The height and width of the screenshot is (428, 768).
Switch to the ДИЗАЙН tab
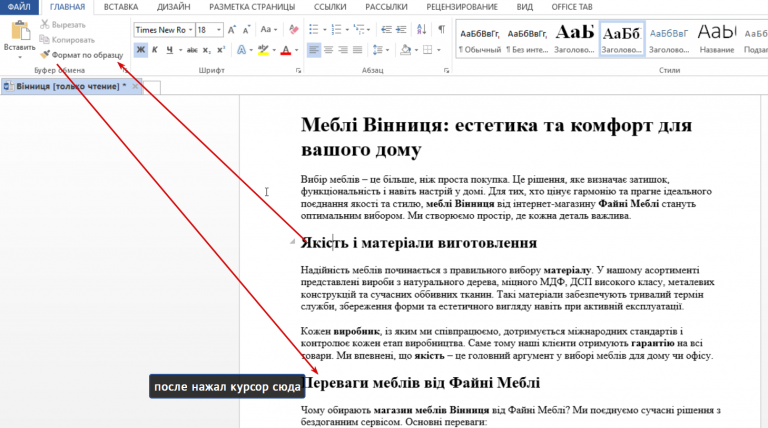pos(173,7)
